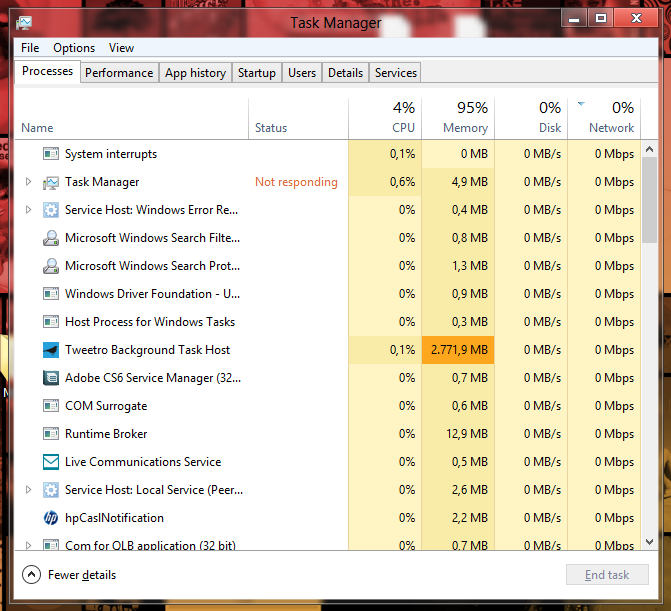This screenshot has height=611, width=671.
Task: Select the Processes tab
Action: click(48, 71)
